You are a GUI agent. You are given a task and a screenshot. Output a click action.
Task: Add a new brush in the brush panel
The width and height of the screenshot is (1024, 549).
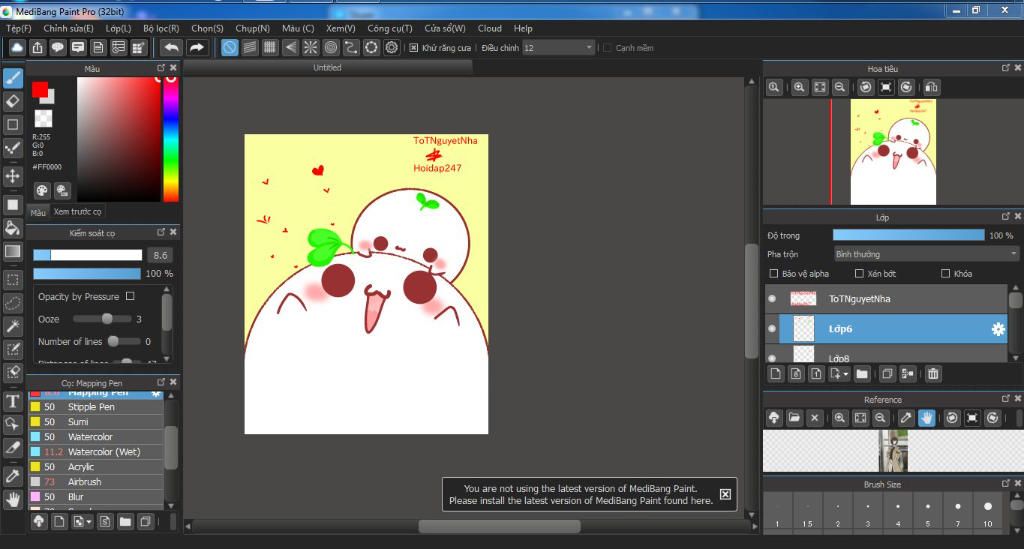click(x=59, y=522)
